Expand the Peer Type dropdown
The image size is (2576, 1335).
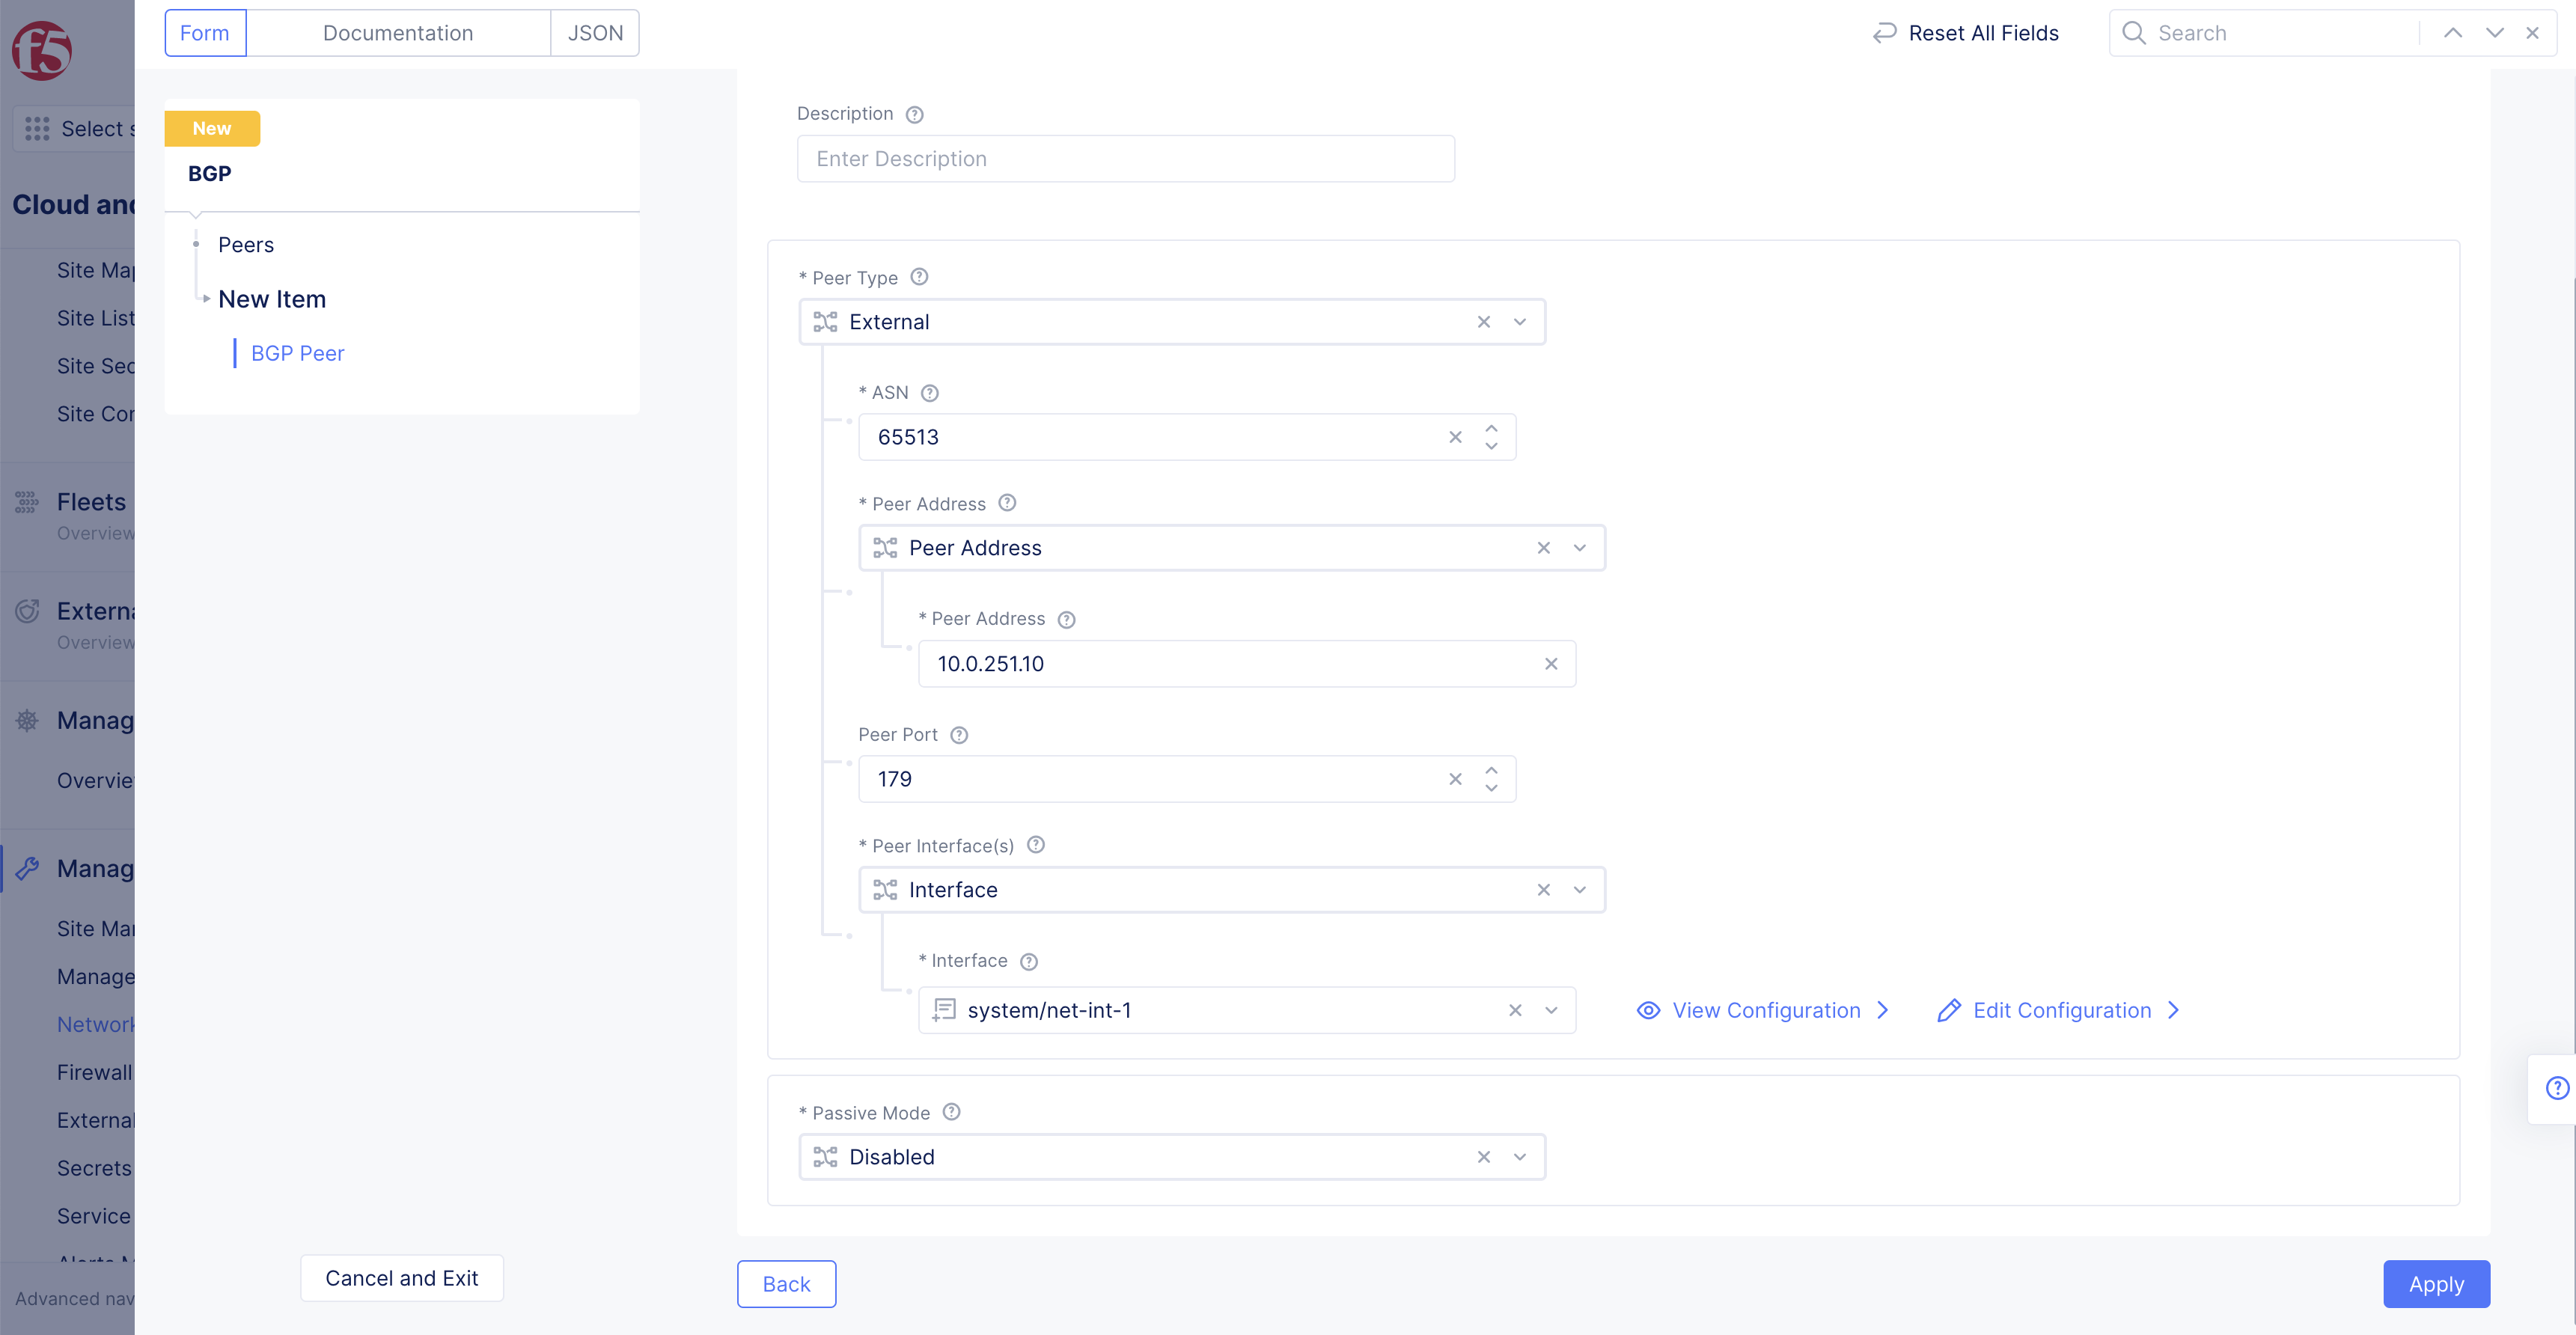pos(1519,322)
